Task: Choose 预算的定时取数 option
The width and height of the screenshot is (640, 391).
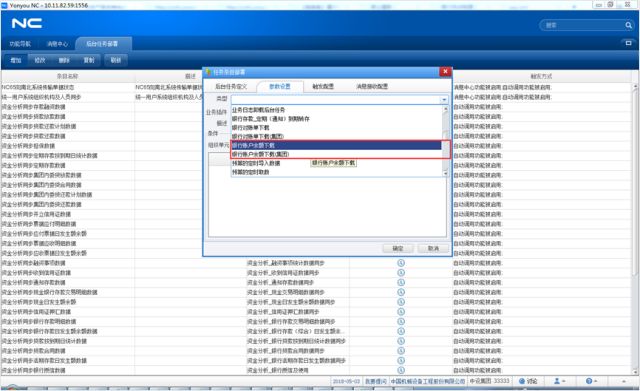Action: pos(250,172)
